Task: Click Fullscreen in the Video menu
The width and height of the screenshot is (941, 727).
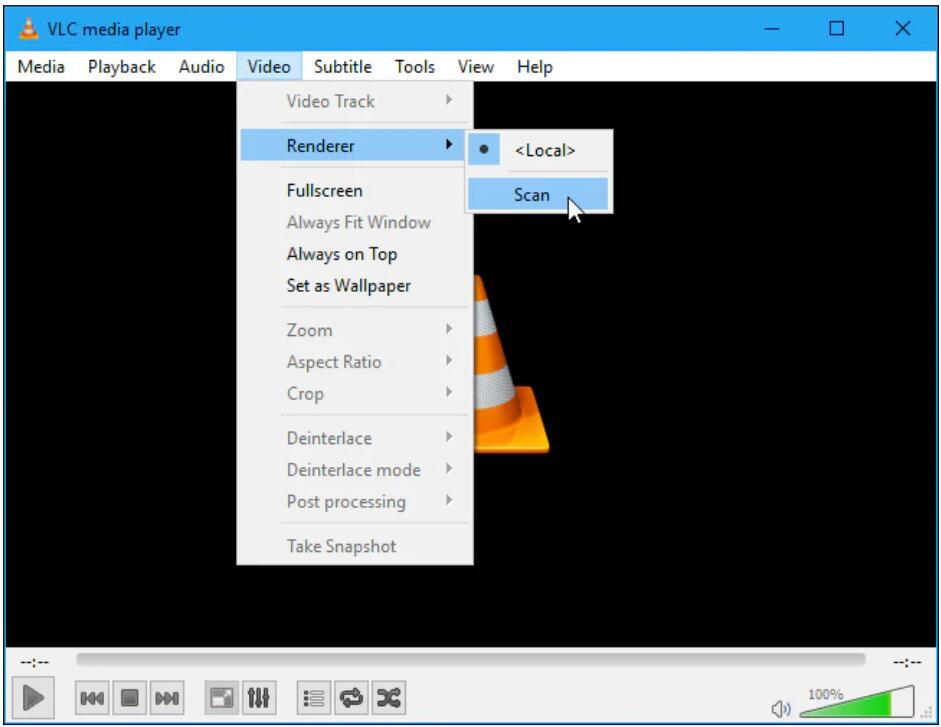Action: 324,190
